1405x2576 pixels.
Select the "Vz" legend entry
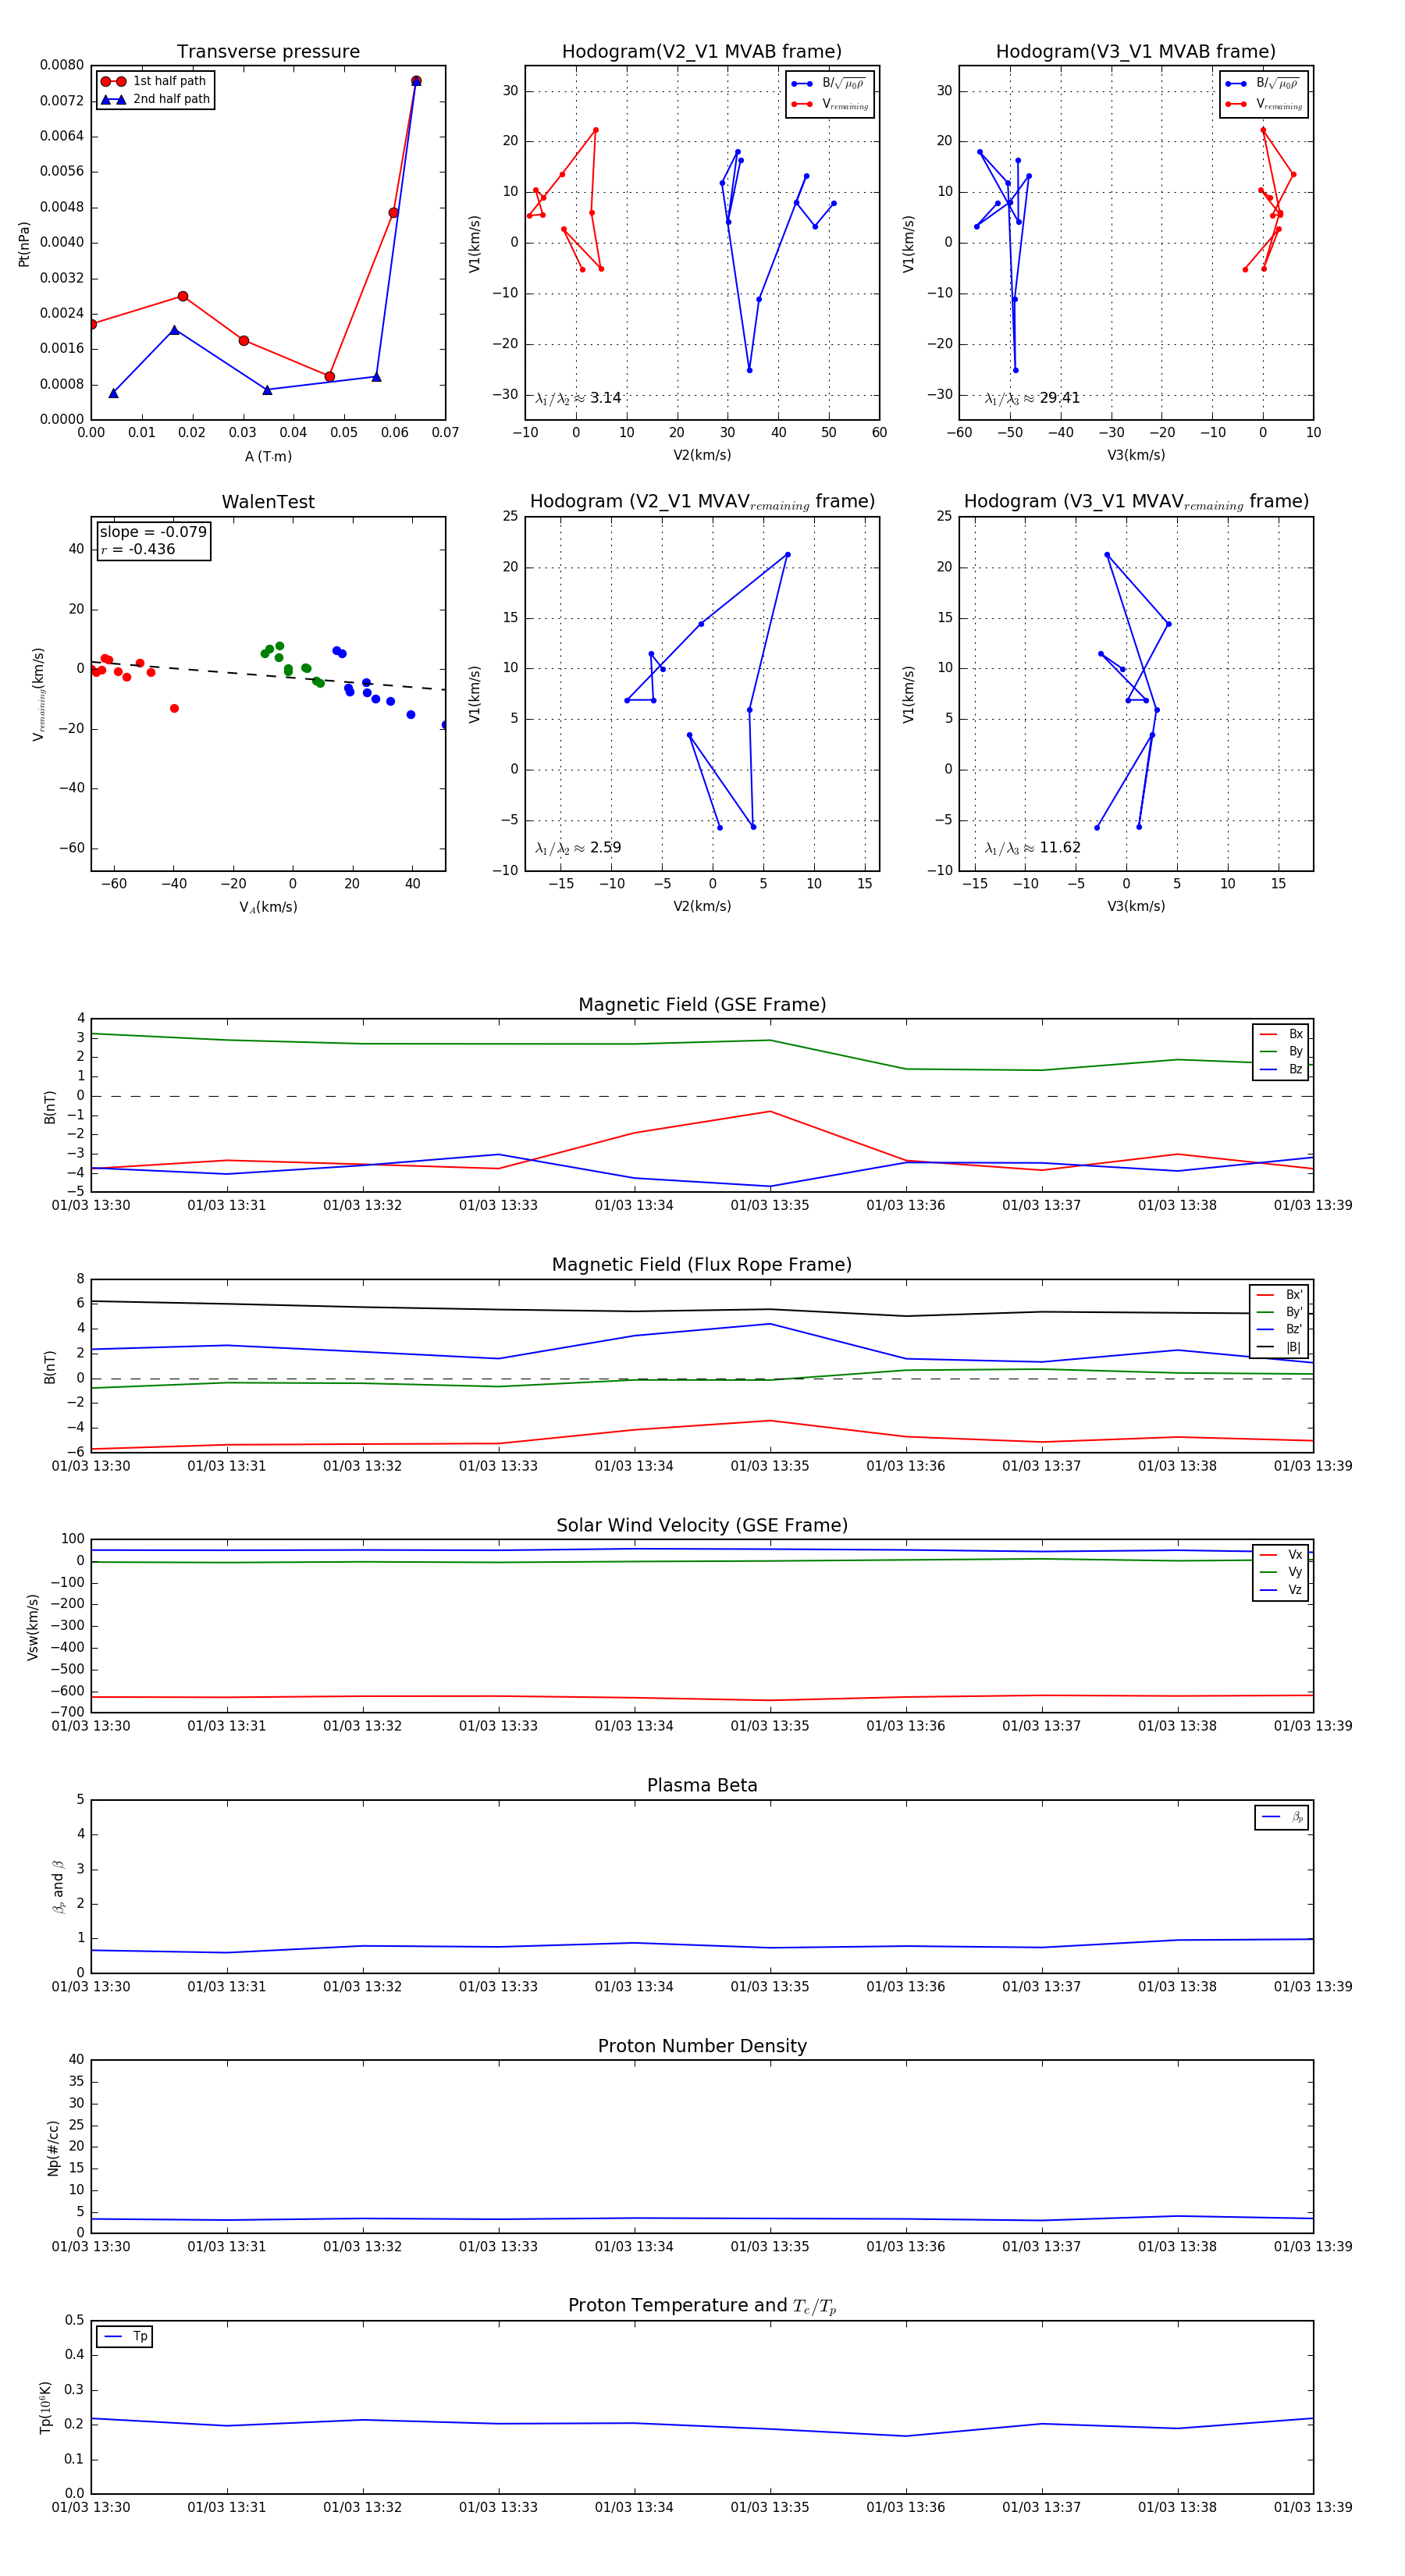pyautogui.click(x=1281, y=1589)
